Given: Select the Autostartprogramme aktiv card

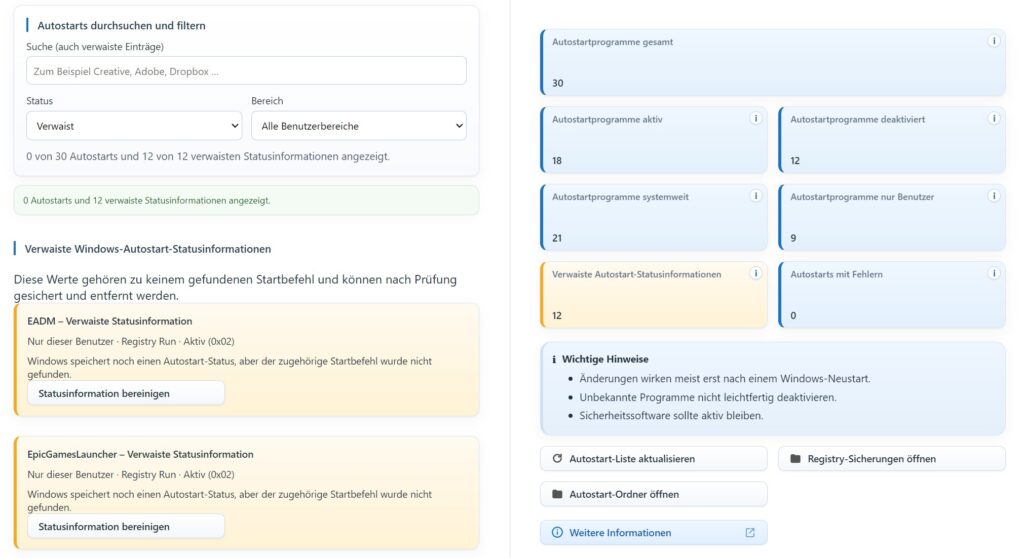Looking at the screenshot, I should click(x=654, y=140).
